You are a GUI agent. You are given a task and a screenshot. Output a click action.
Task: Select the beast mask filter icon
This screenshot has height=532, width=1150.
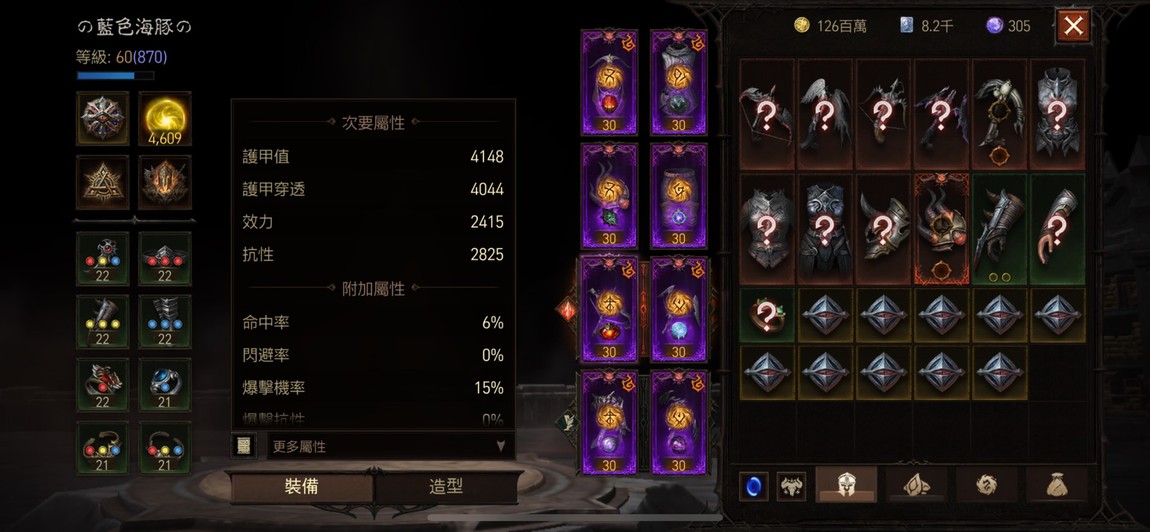pyautogui.click(x=791, y=486)
